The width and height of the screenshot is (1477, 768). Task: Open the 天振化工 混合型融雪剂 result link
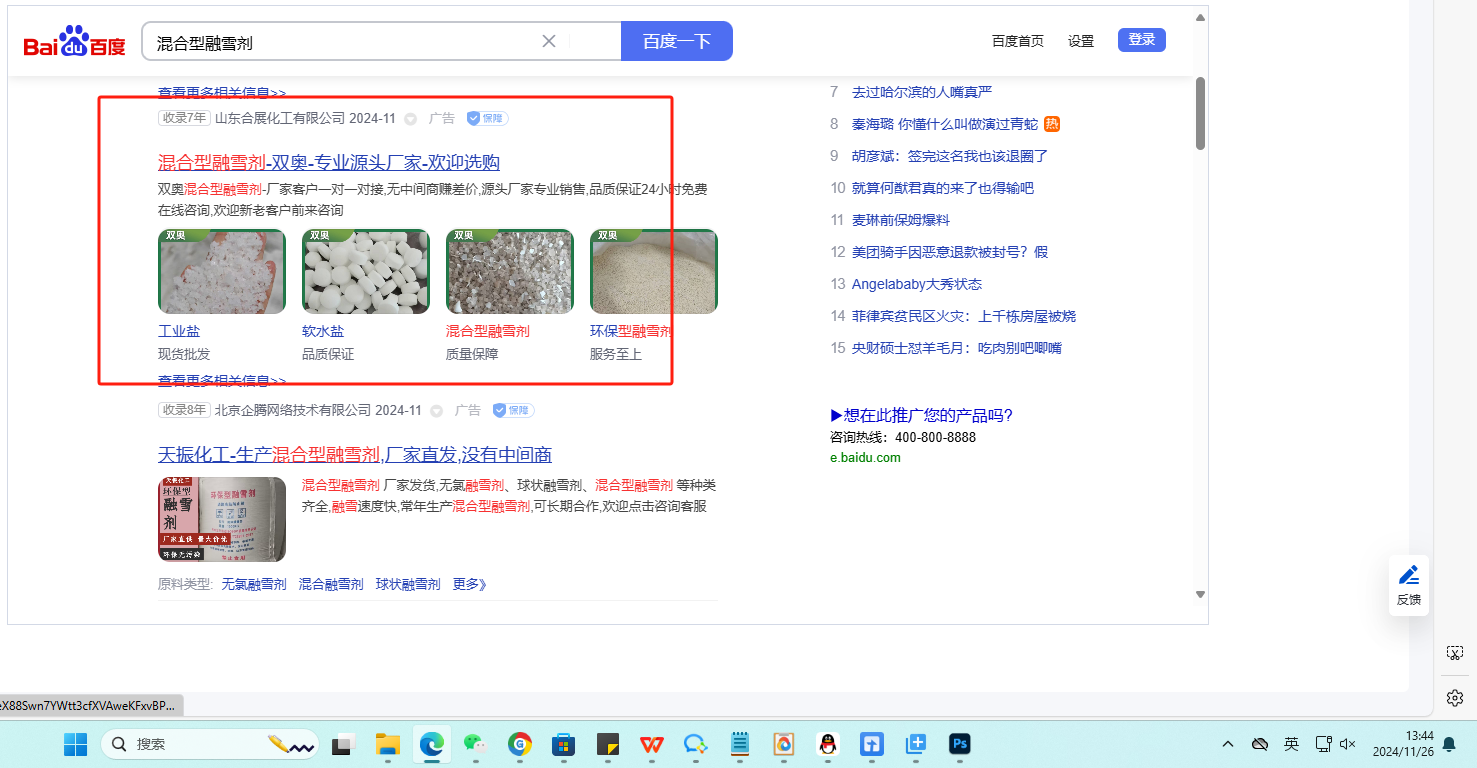[355, 455]
